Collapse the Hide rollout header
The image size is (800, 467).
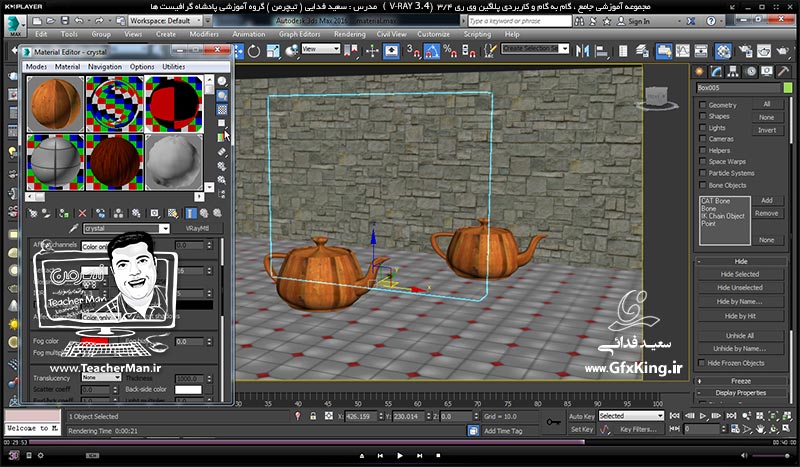[740, 261]
